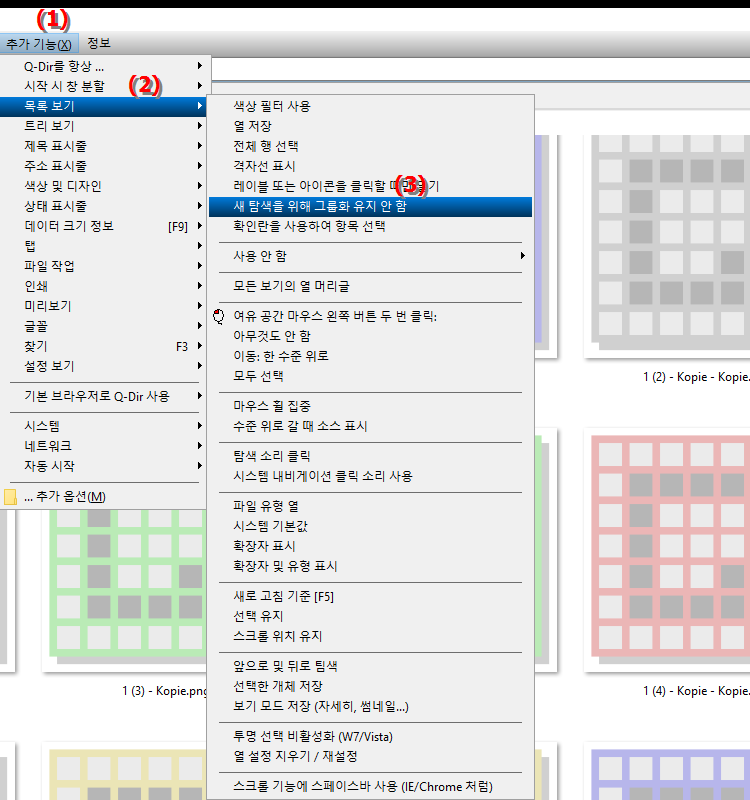Image resolution: width=750 pixels, height=800 pixels.
Task: Open the 네트워크 menu entry
Action: [105, 445]
